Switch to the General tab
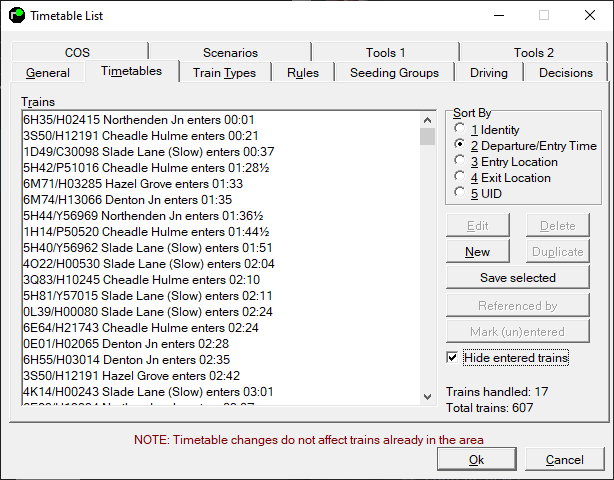This screenshot has height=480, width=614. point(48,73)
